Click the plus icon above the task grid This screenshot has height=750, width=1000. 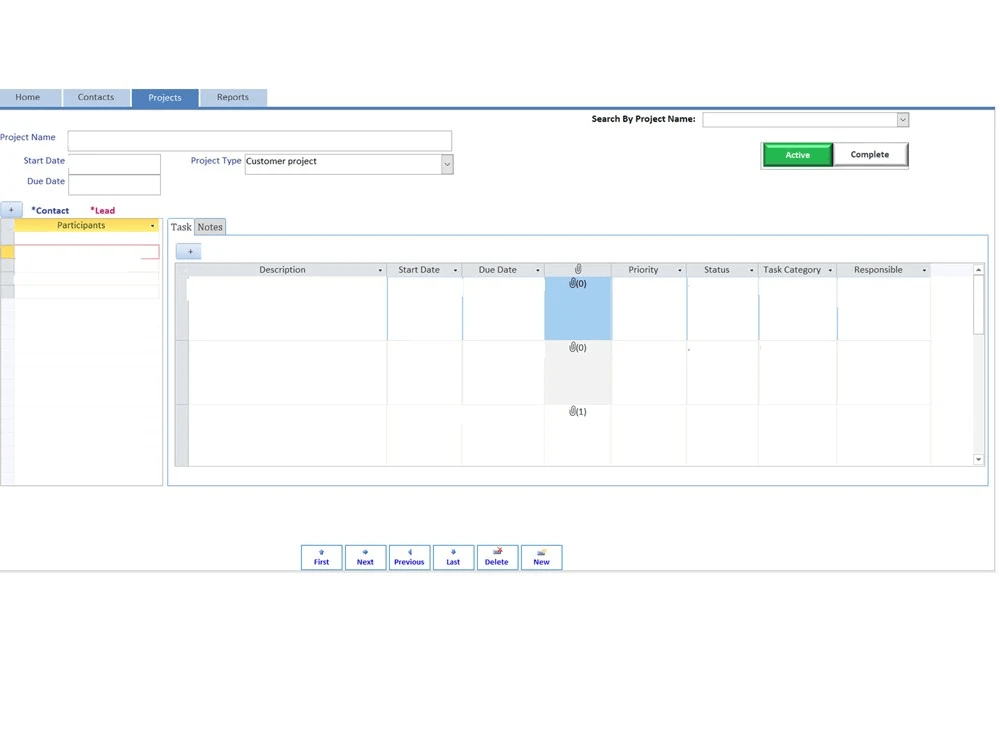click(188, 251)
